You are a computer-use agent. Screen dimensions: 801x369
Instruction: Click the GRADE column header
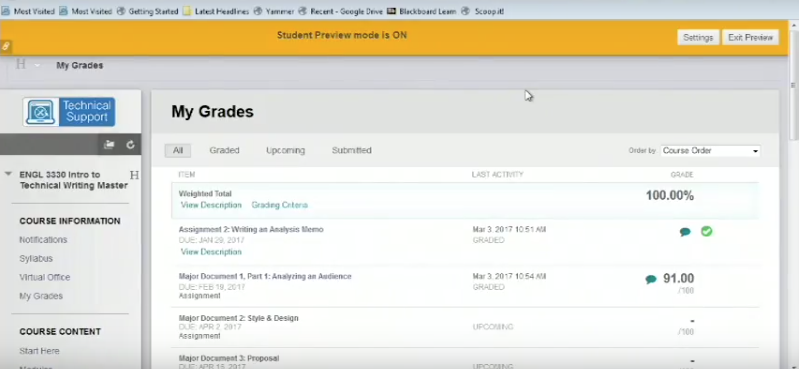click(x=682, y=175)
